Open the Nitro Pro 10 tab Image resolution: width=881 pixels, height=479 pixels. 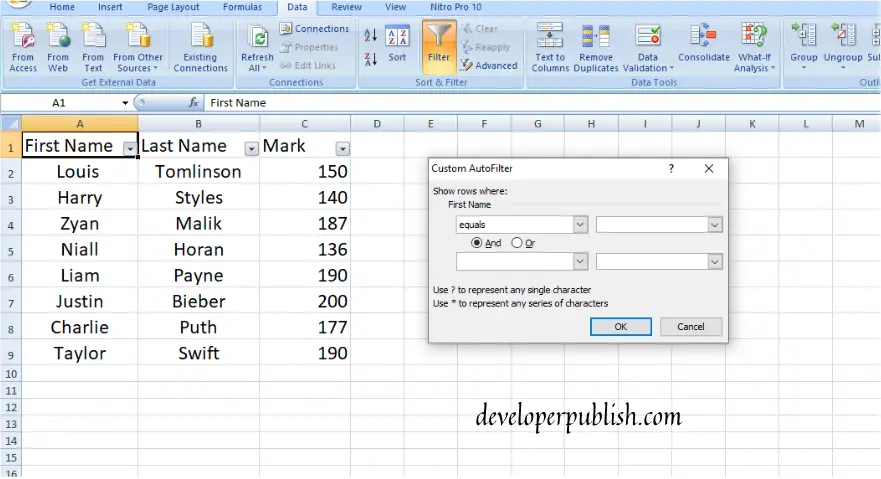(456, 7)
